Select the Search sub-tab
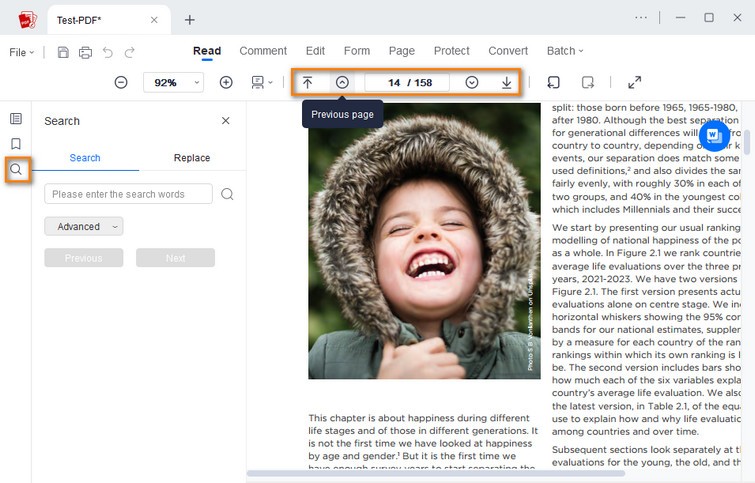The image size is (755, 483). (x=85, y=158)
